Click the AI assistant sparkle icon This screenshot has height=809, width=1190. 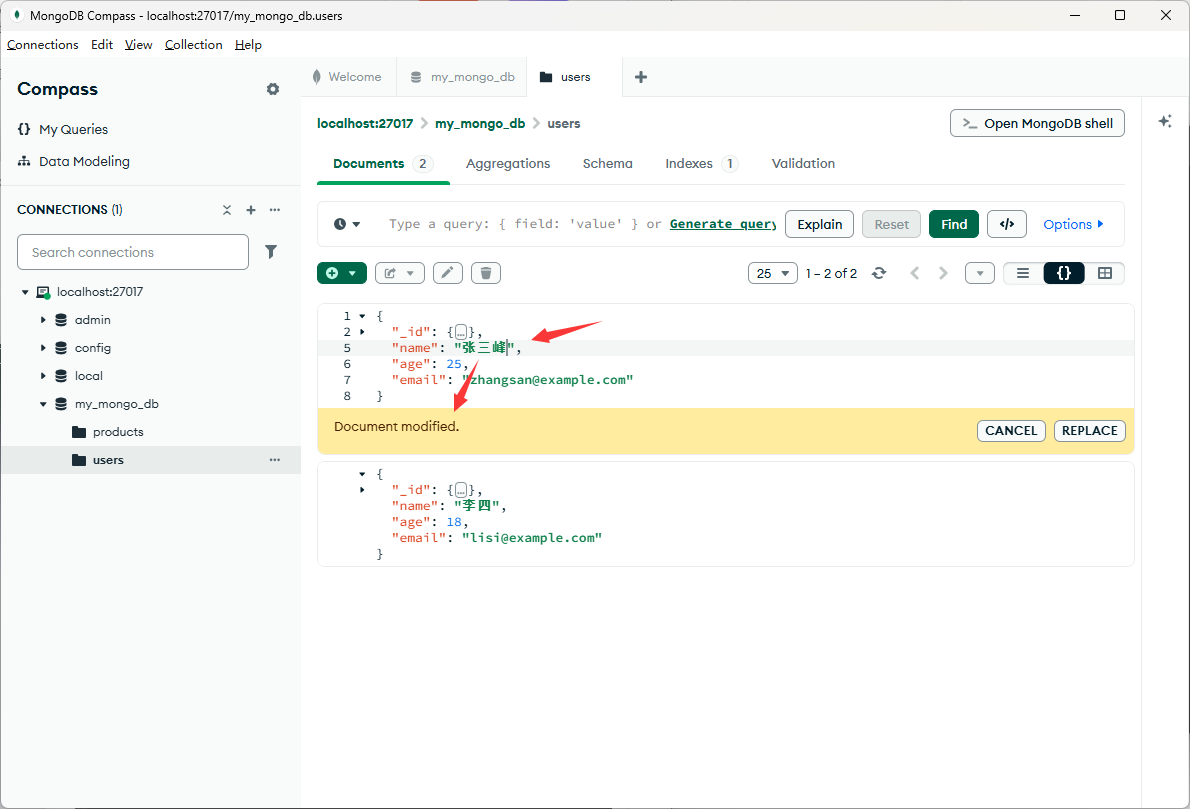point(1165,121)
